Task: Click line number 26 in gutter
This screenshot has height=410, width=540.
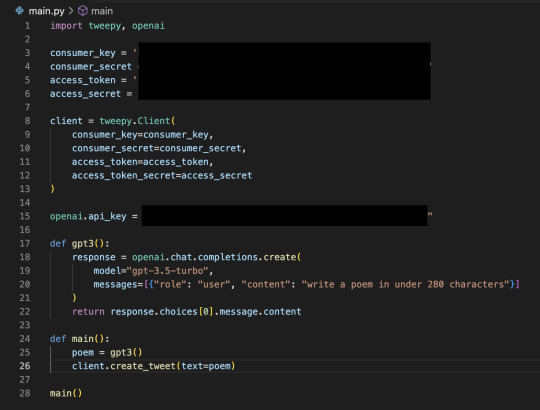Action: [x=25, y=366]
